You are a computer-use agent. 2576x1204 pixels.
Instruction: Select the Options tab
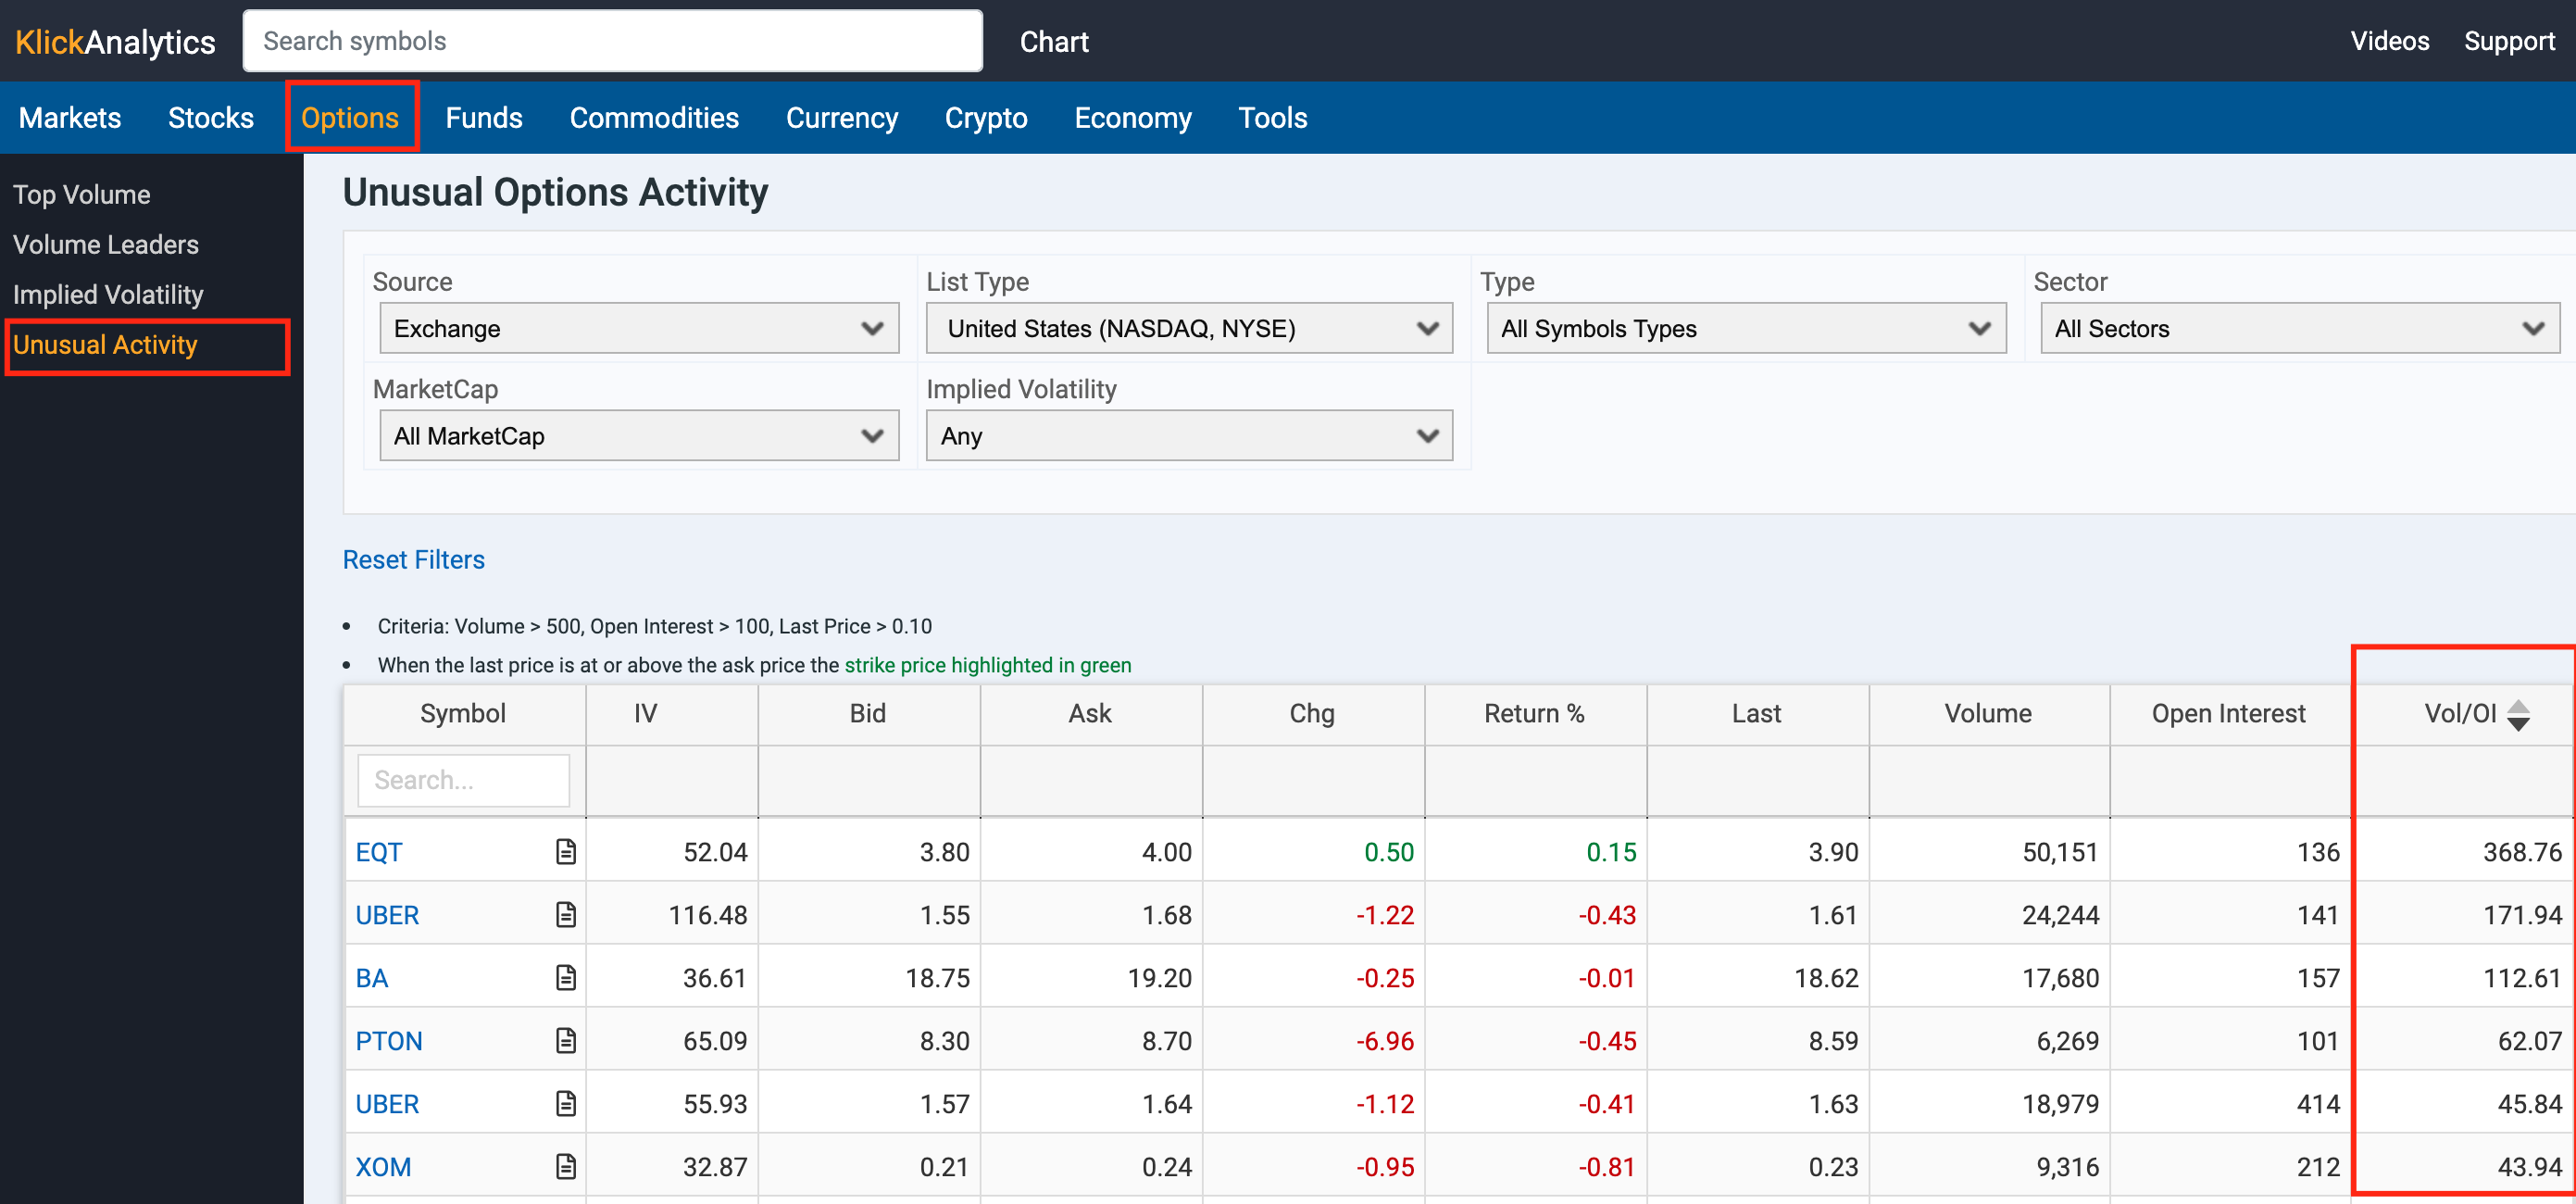[350, 118]
